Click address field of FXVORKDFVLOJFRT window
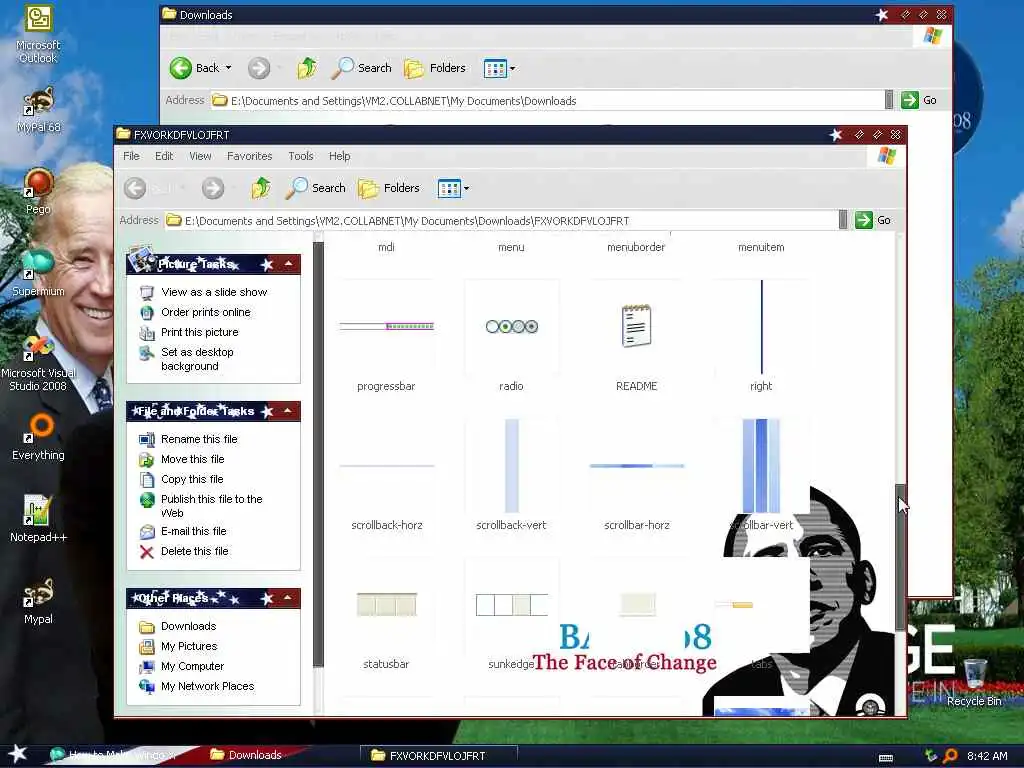Image resolution: width=1024 pixels, height=768 pixels. point(502,221)
